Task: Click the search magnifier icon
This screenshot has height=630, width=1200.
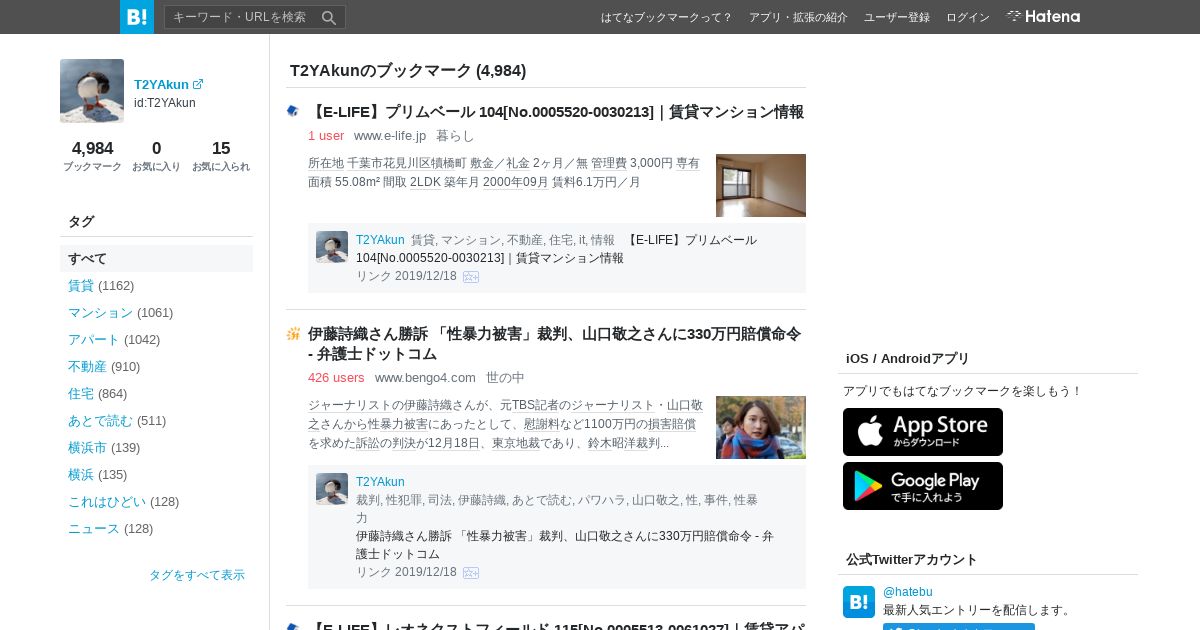Action: pyautogui.click(x=329, y=17)
